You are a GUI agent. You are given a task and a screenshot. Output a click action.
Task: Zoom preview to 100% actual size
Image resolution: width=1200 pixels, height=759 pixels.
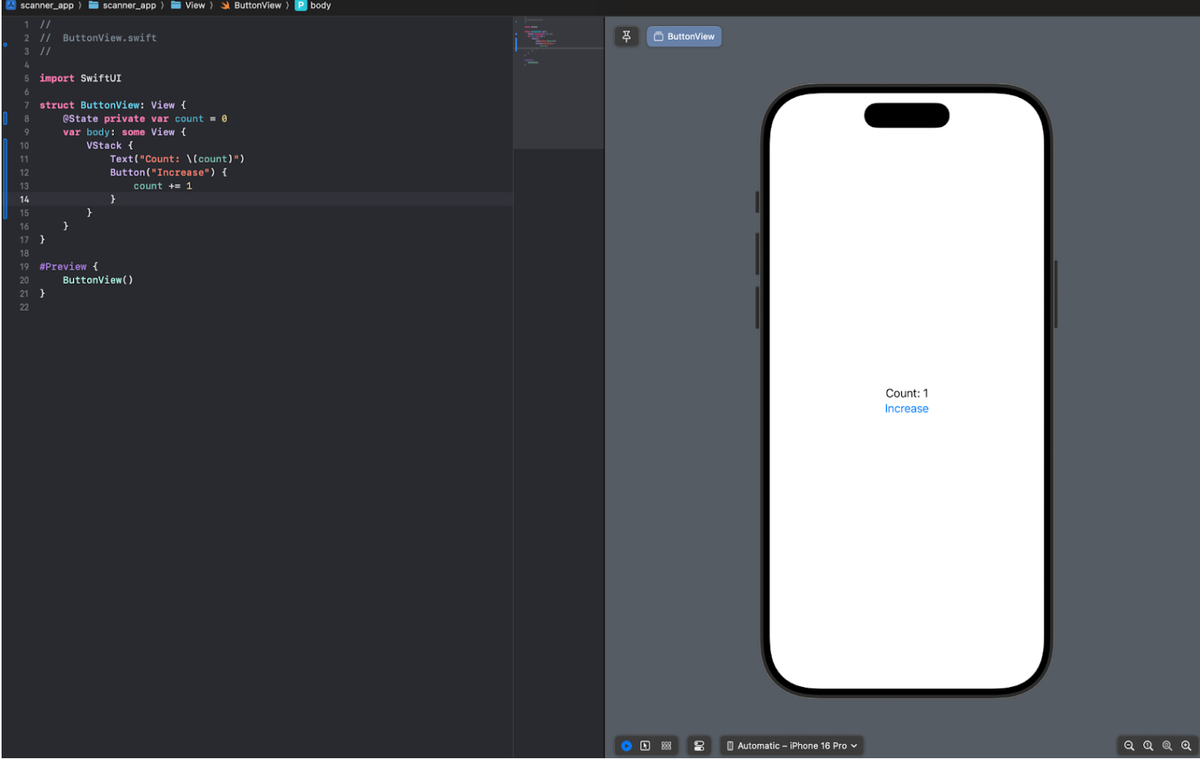(1148, 746)
